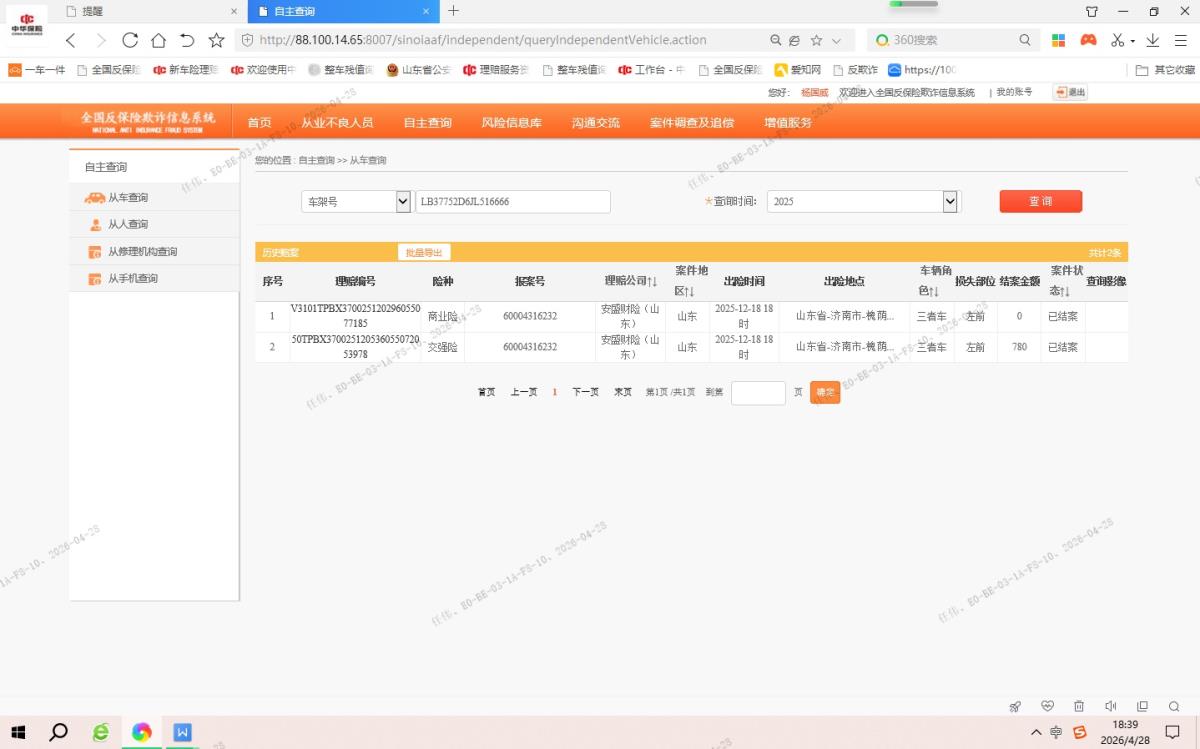This screenshot has width=1200, height=749.
Task: Click the window-split icon in status bar
Action: tap(1143, 706)
